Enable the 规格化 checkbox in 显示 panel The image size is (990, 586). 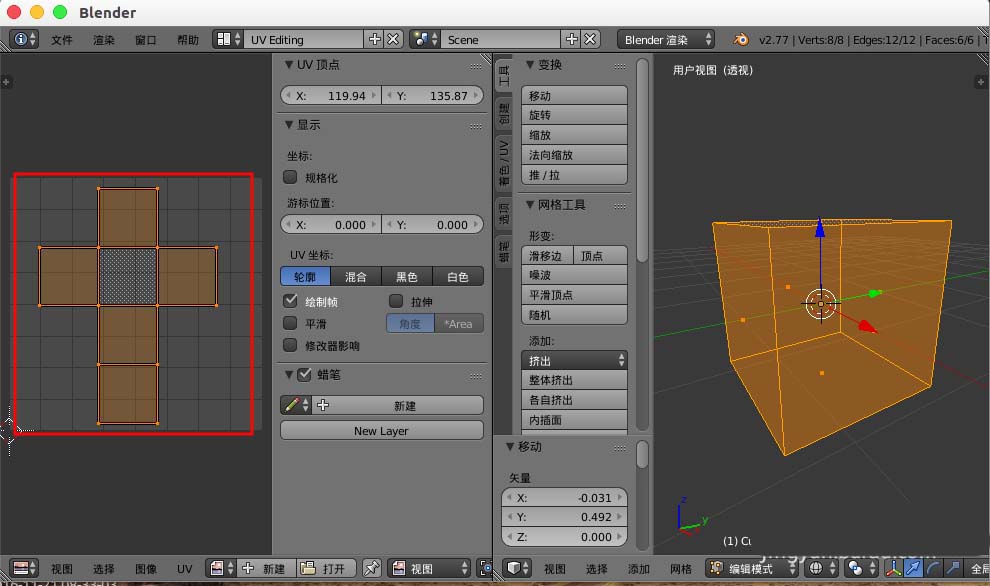(x=289, y=176)
